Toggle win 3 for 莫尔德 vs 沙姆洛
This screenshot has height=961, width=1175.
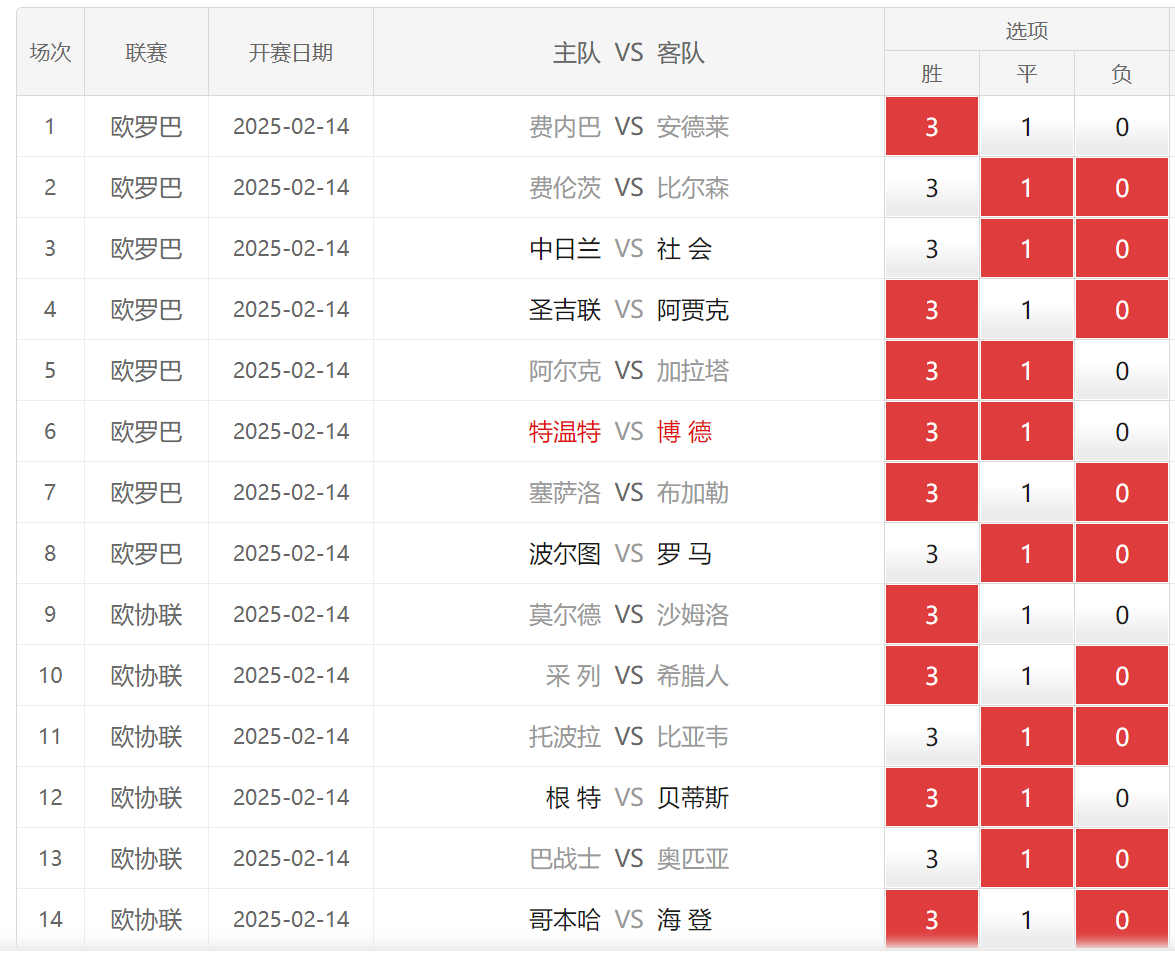(931, 615)
